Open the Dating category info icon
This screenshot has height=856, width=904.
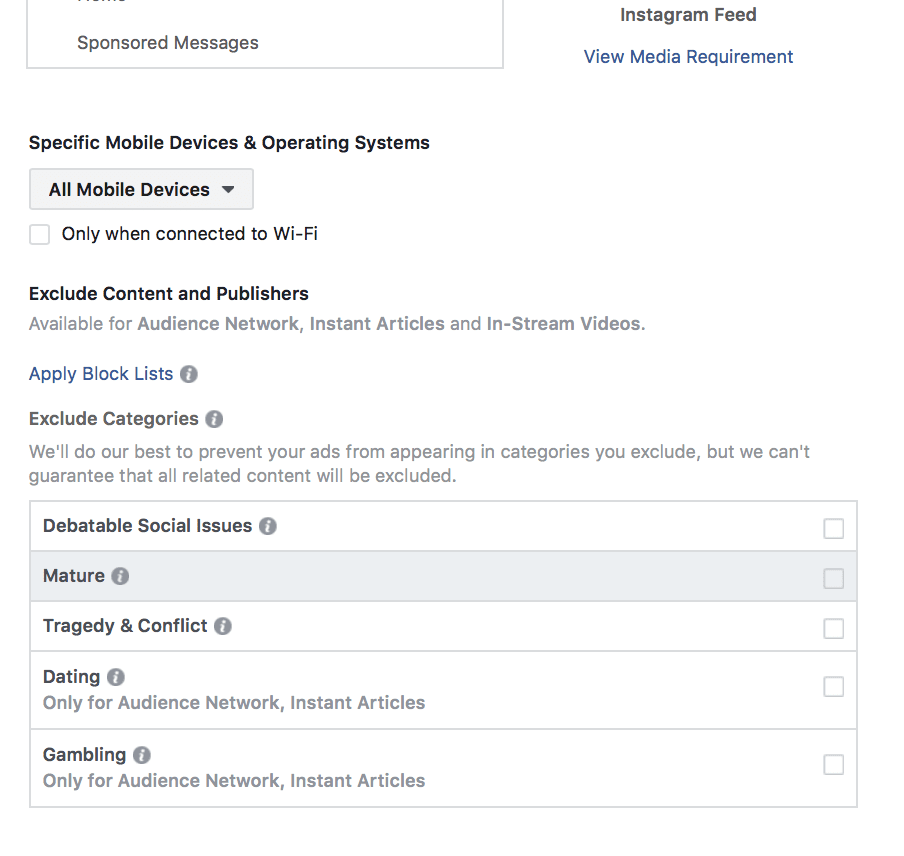pos(116,677)
